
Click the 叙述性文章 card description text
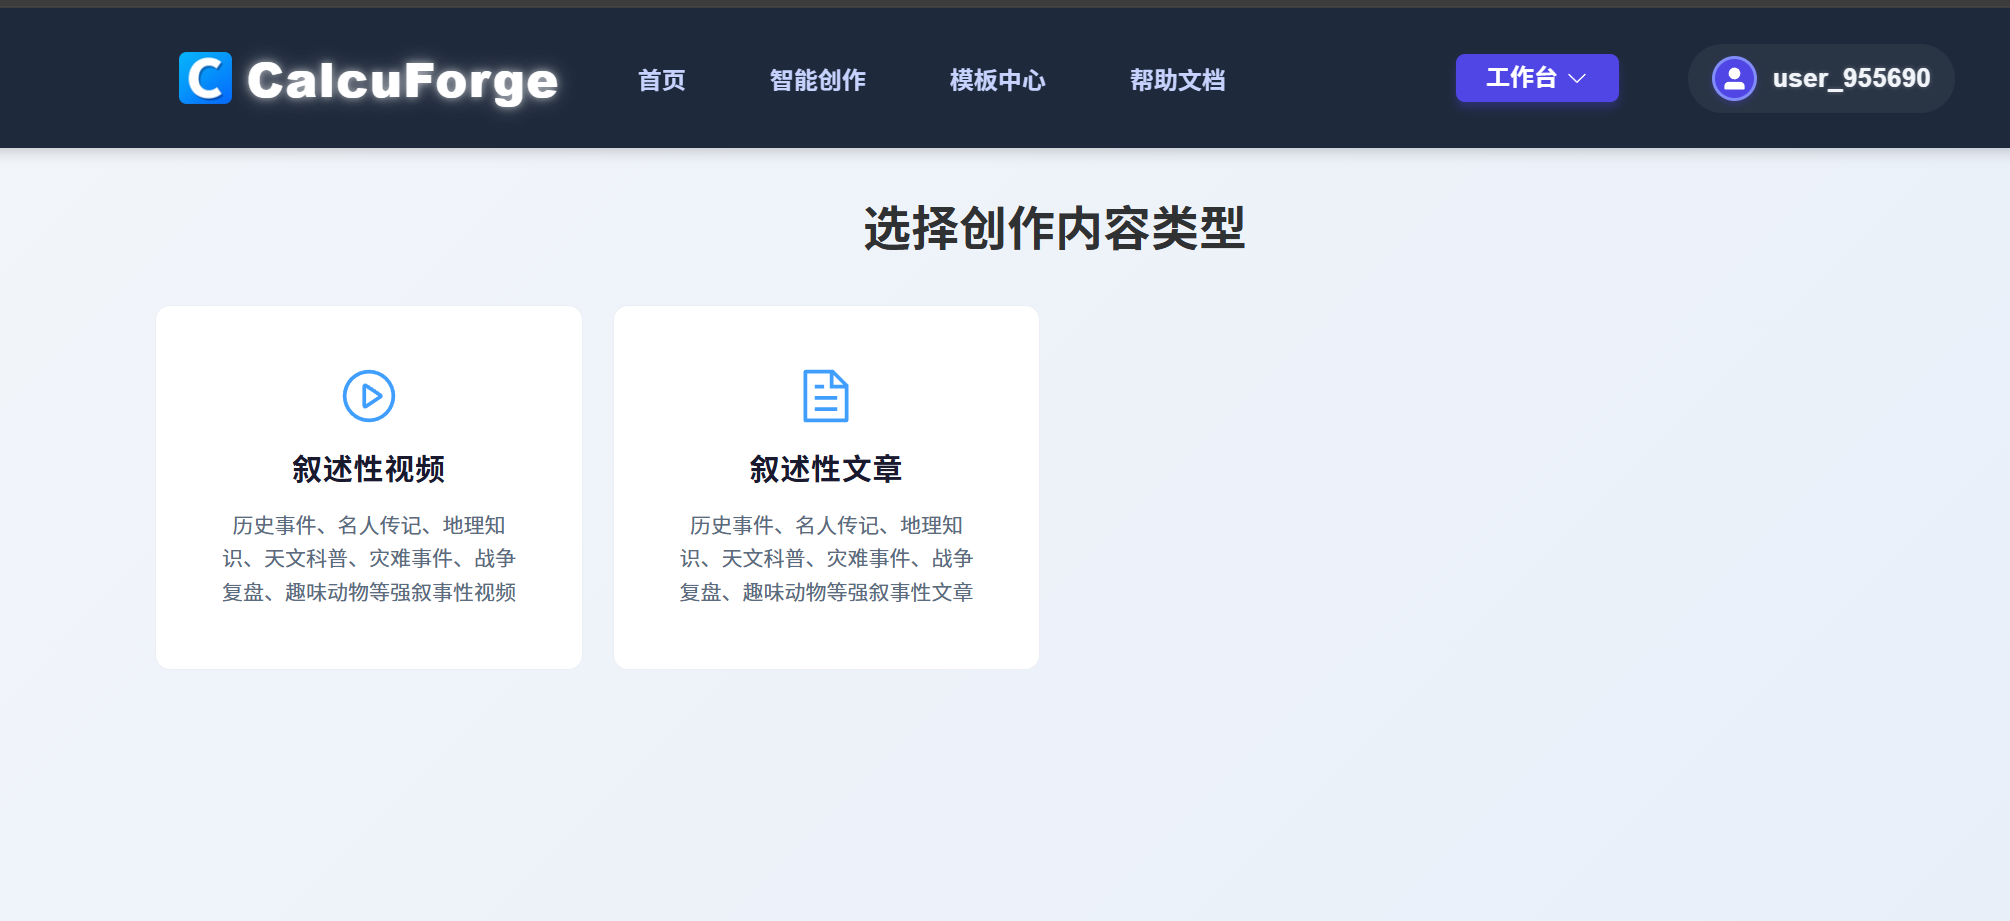tap(826, 559)
